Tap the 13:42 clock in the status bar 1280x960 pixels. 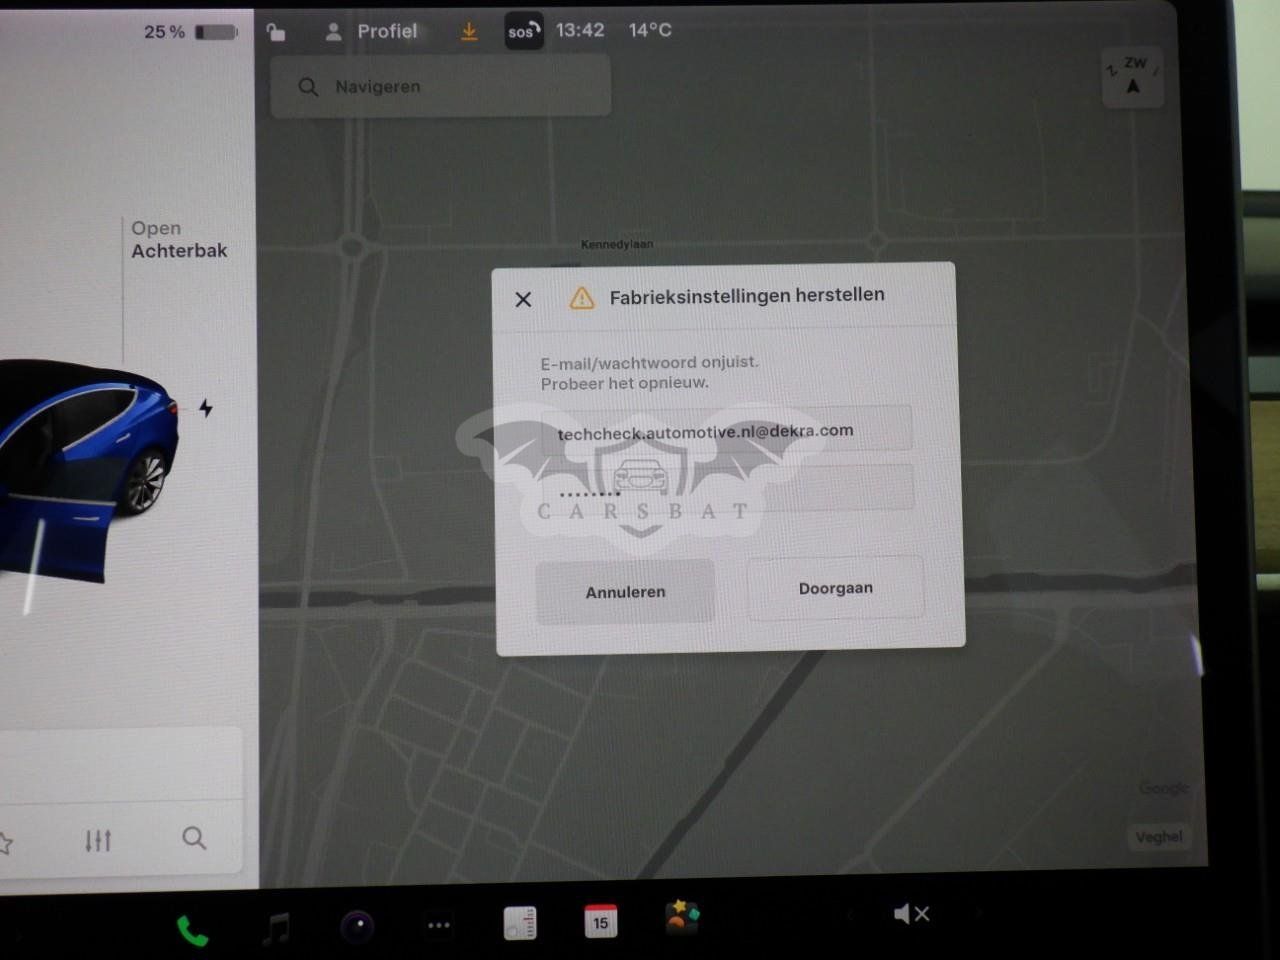(580, 30)
